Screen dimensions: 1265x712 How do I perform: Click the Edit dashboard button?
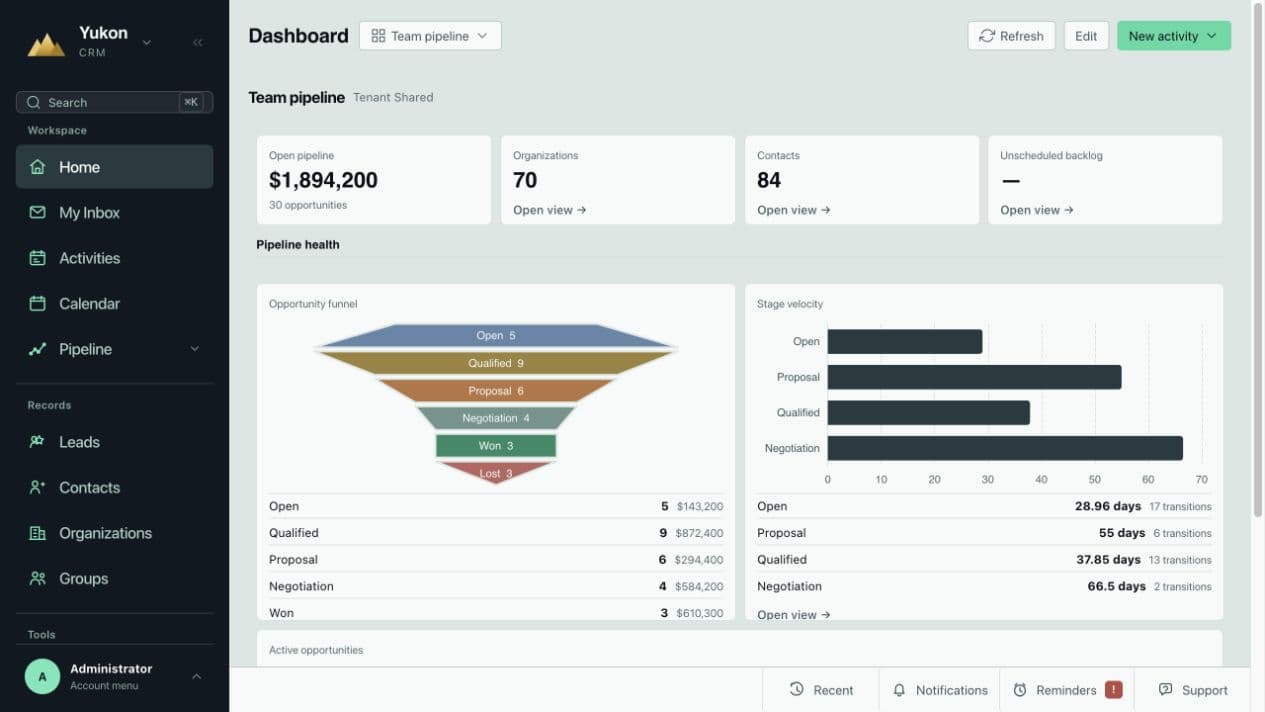pyautogui.click(x=1086, y=36)
